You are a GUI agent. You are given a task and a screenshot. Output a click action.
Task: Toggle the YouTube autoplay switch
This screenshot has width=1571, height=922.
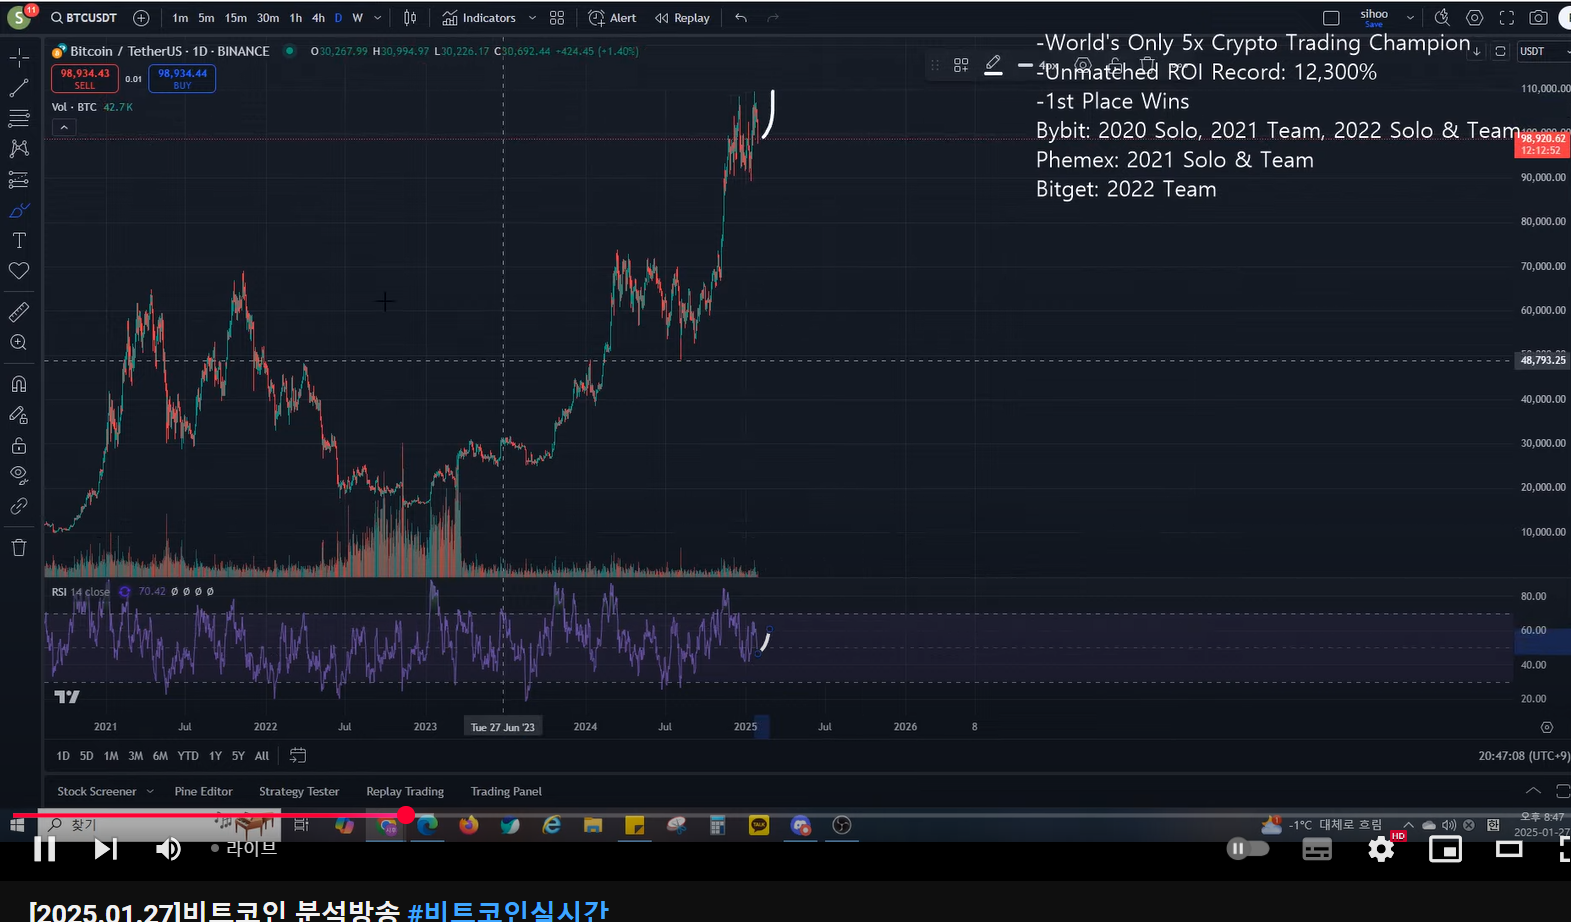click(1248, 849)
